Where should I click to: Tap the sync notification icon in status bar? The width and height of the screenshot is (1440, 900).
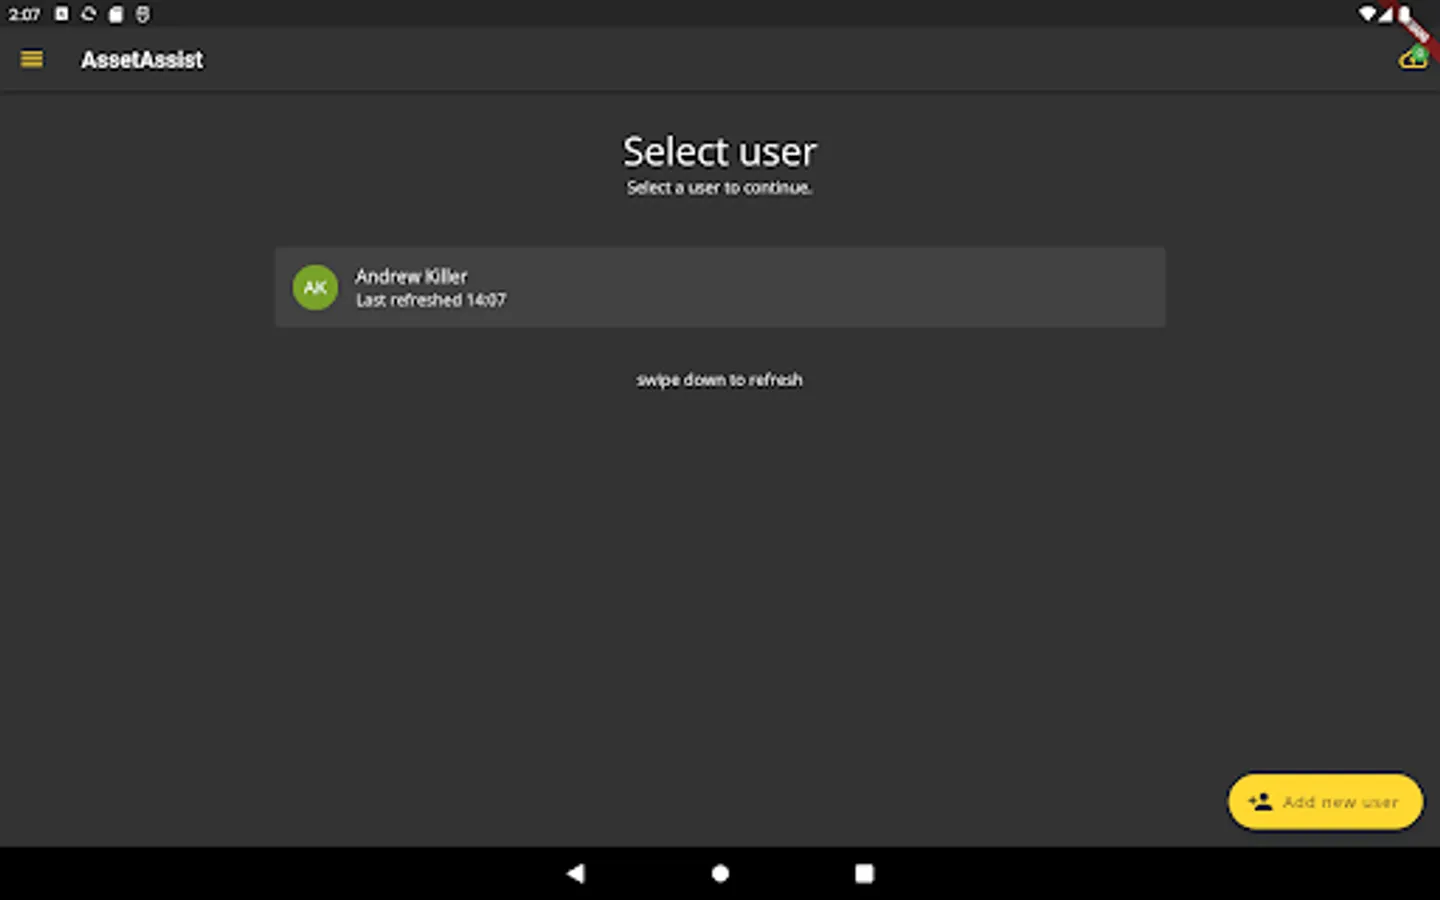tap(89, 14)
